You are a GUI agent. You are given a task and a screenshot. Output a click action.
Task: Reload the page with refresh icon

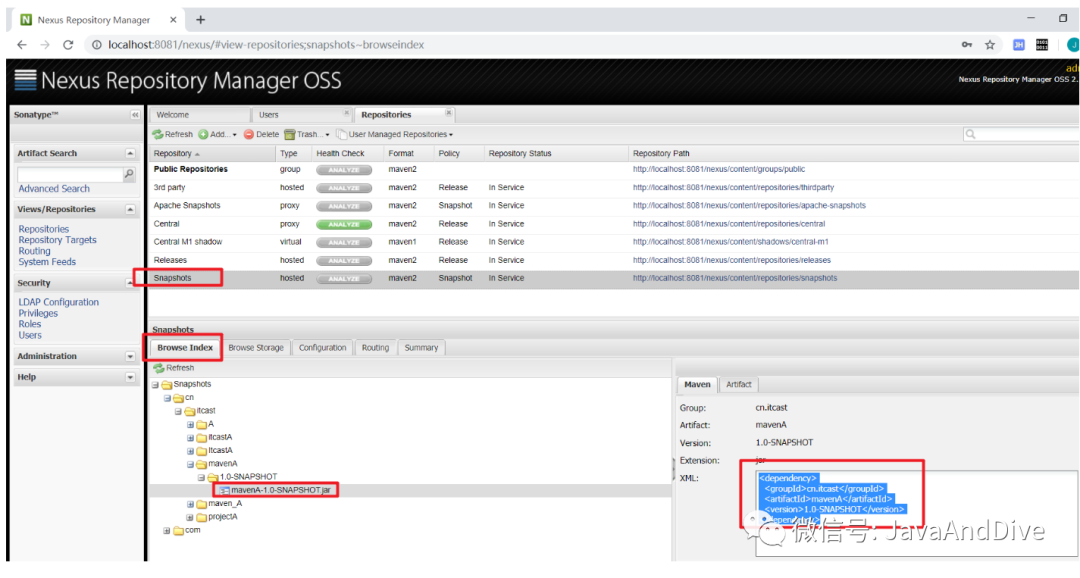click(68, 45)
